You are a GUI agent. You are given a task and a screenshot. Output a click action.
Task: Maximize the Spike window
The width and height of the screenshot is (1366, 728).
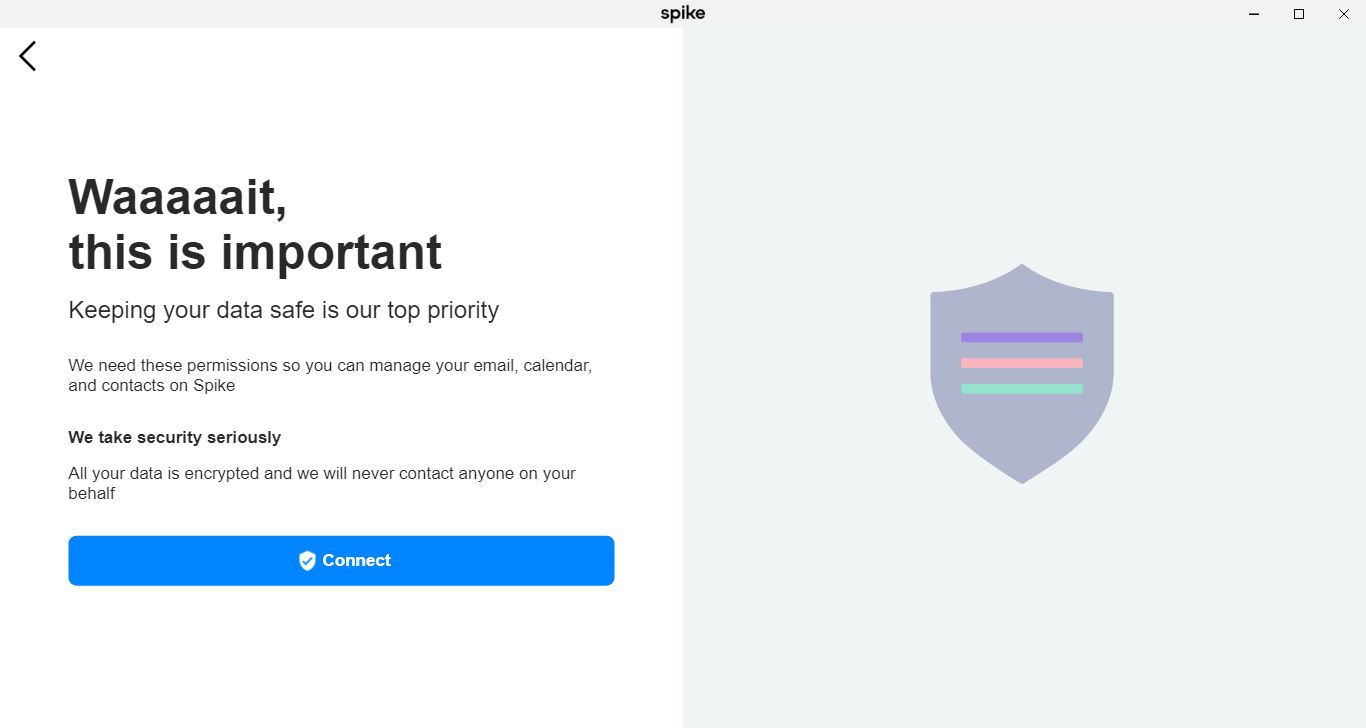1299,14
